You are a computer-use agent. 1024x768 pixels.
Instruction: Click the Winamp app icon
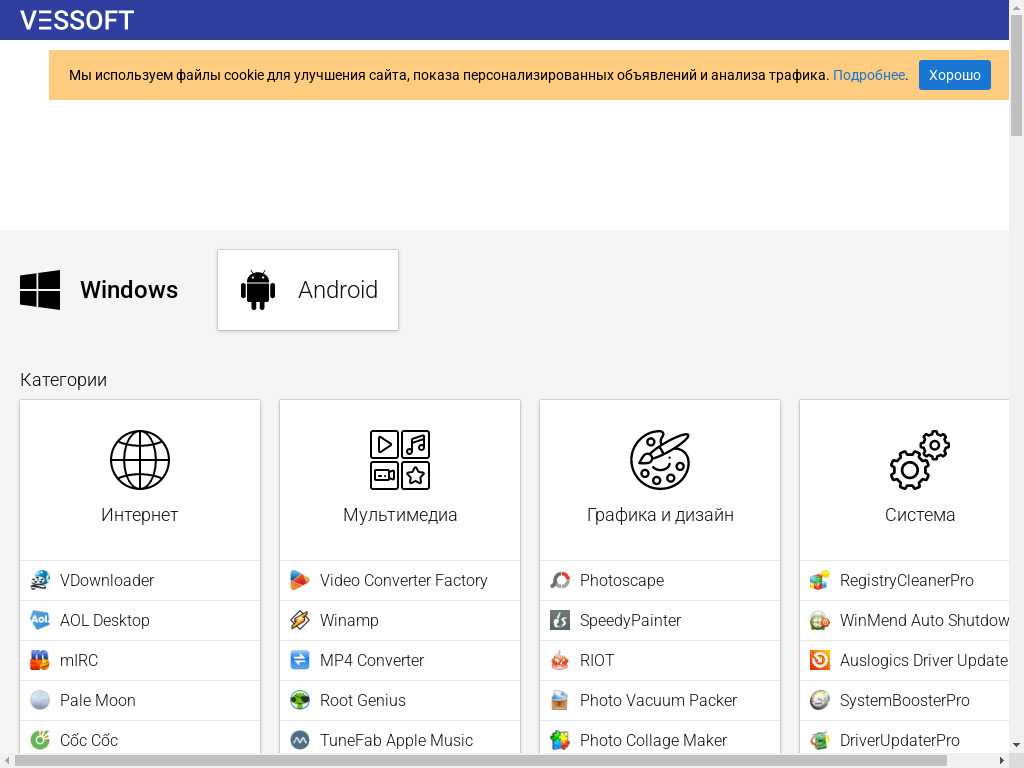[x=300, y=620]
